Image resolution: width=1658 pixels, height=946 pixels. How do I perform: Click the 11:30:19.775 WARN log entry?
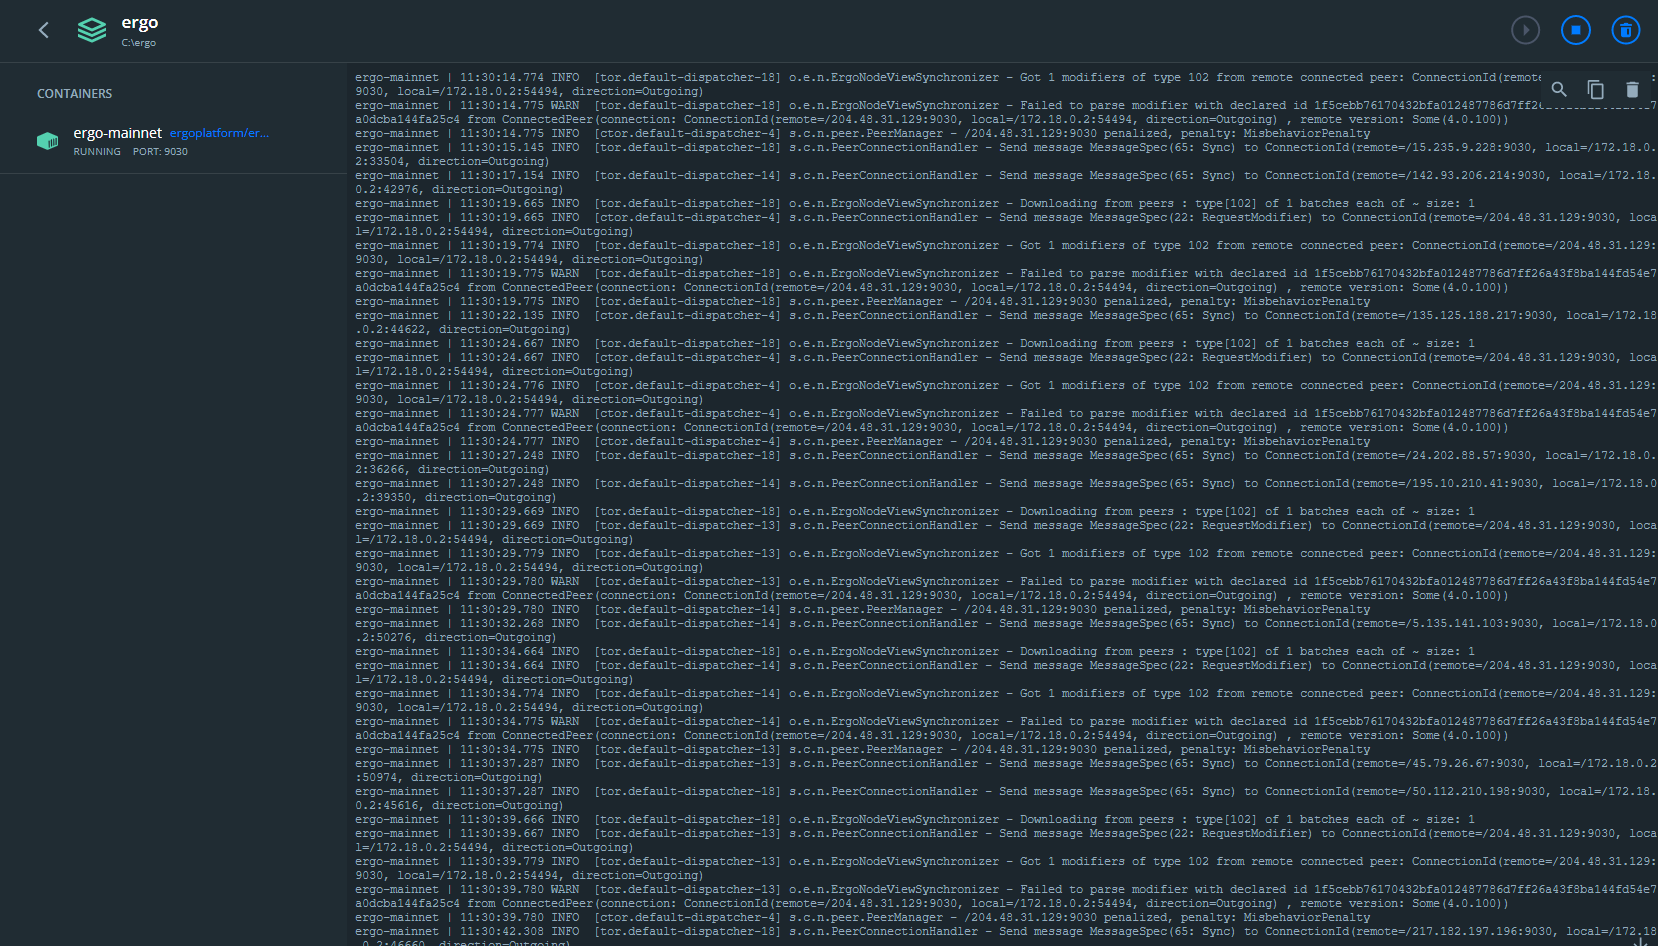coord(1005,280)
